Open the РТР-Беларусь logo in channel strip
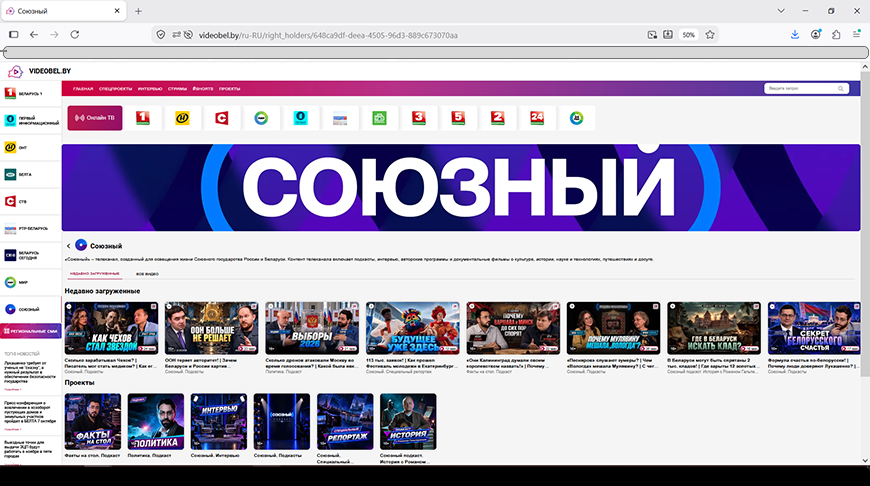870x486 pixels. click(x=340, y=118)
